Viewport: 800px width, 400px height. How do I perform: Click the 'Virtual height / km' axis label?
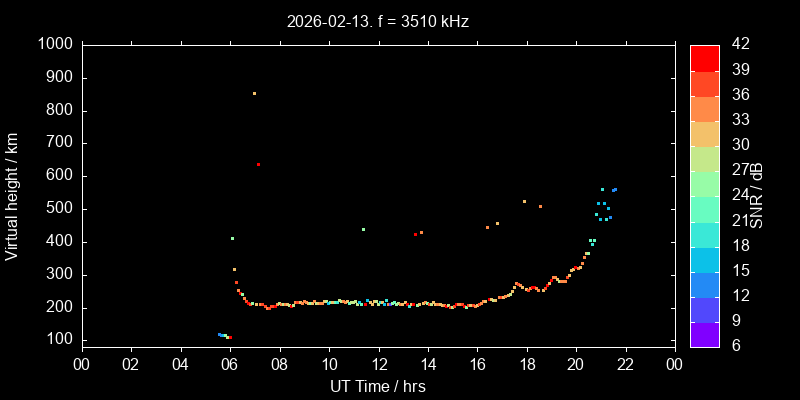click(12, 195)
